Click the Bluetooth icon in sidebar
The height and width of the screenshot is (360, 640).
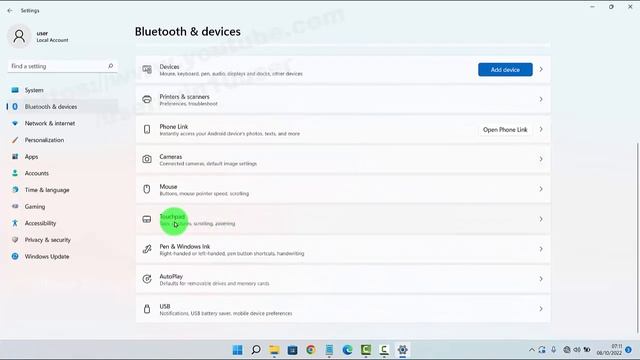[x=15, y=107]
